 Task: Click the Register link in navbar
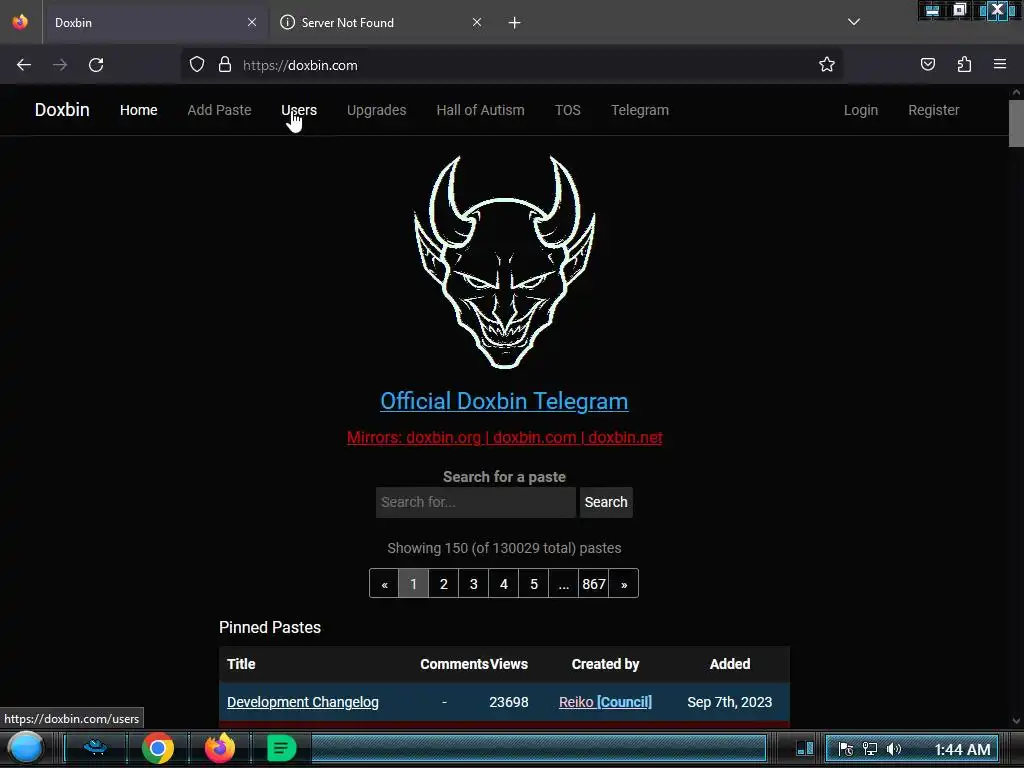click(x=934, y=110)
